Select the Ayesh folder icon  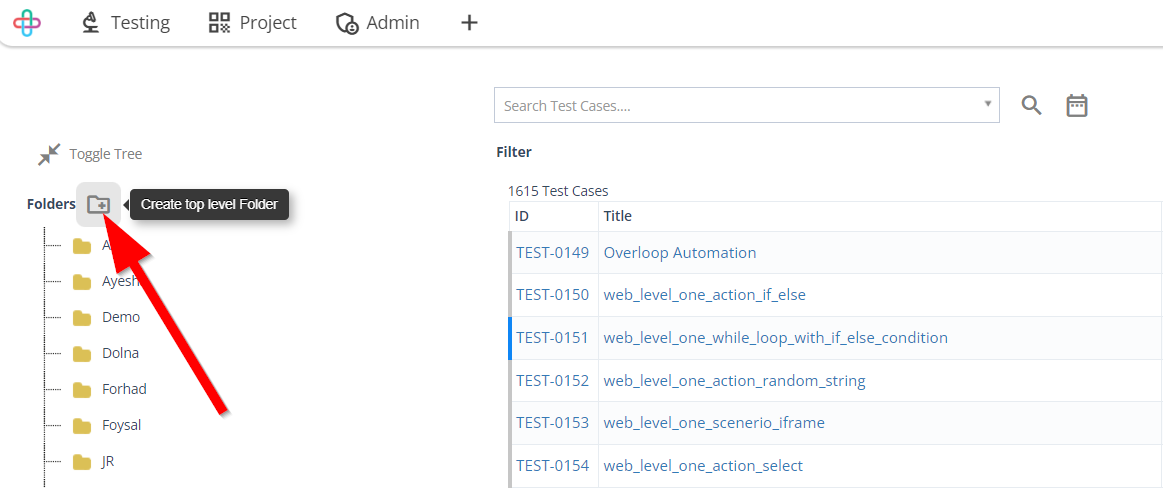click(x=82, y=282)
